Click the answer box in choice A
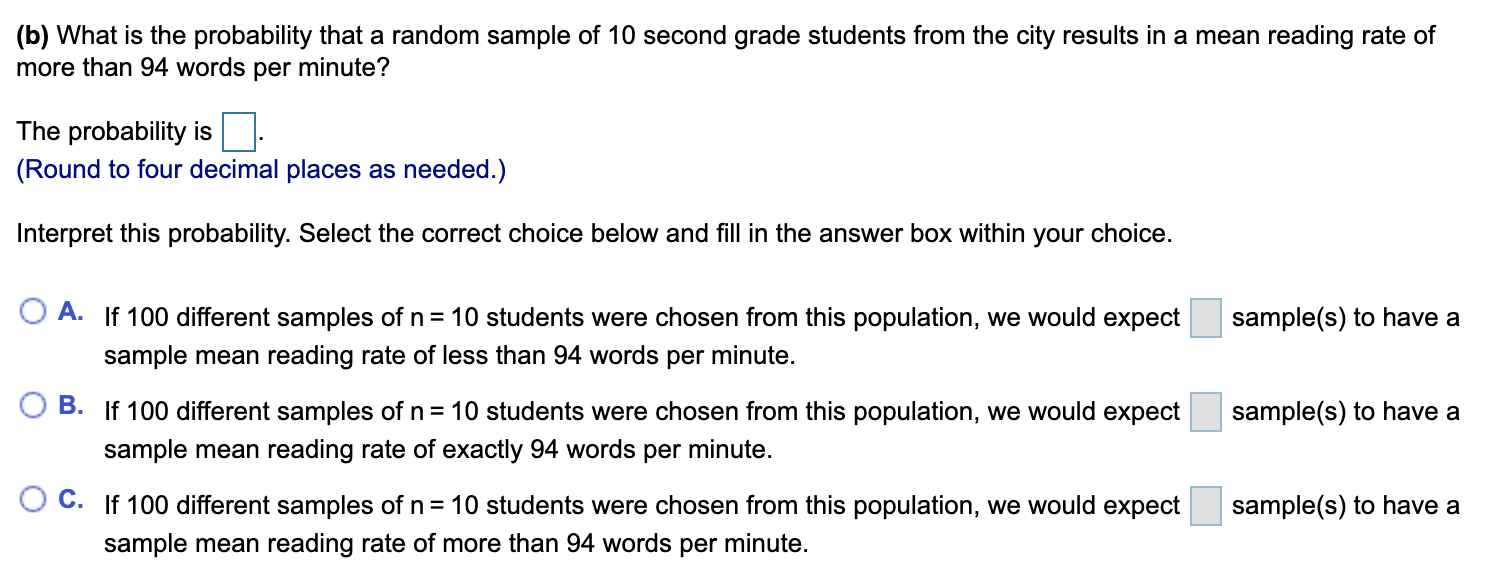Image resolution: width=1494 pixels, height=580 pixels. click(x=1205, y=317)
